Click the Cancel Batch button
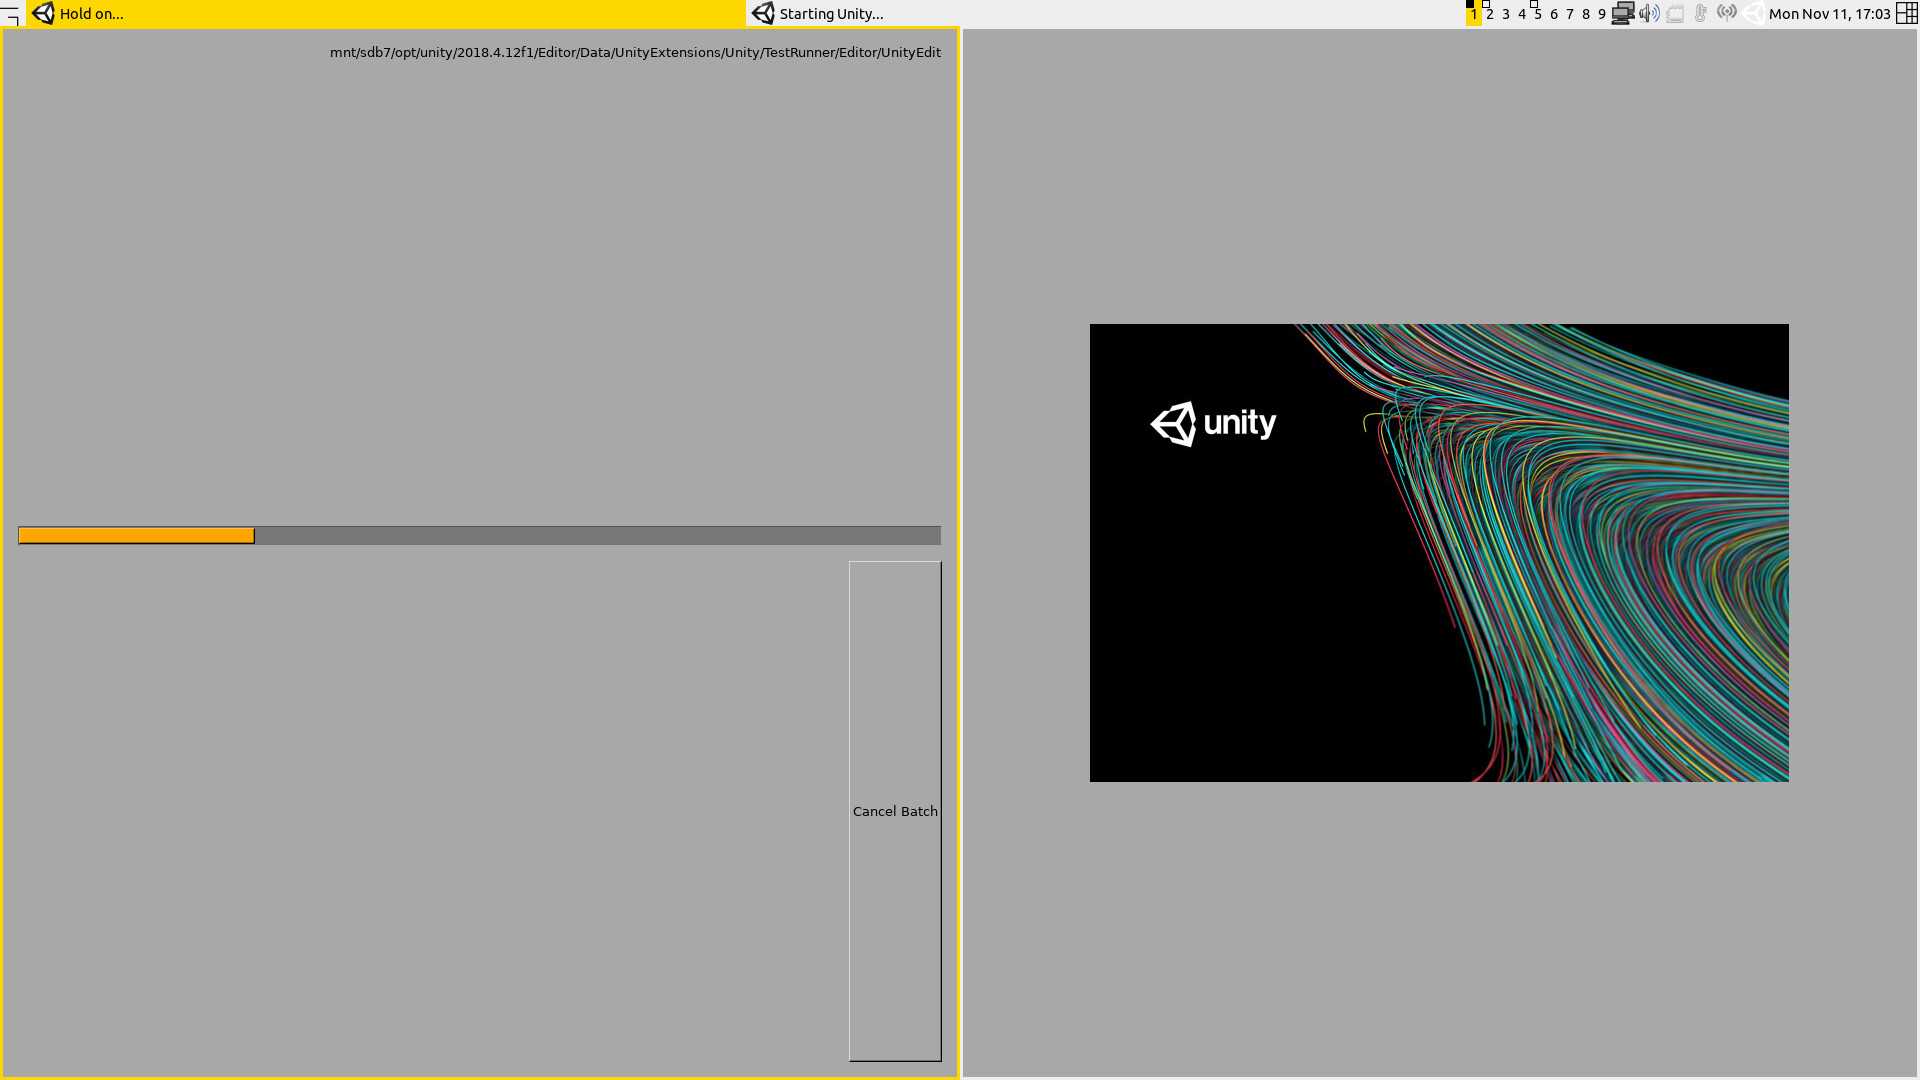Viewport: 1920px width, 1080px height. [895, 811]
